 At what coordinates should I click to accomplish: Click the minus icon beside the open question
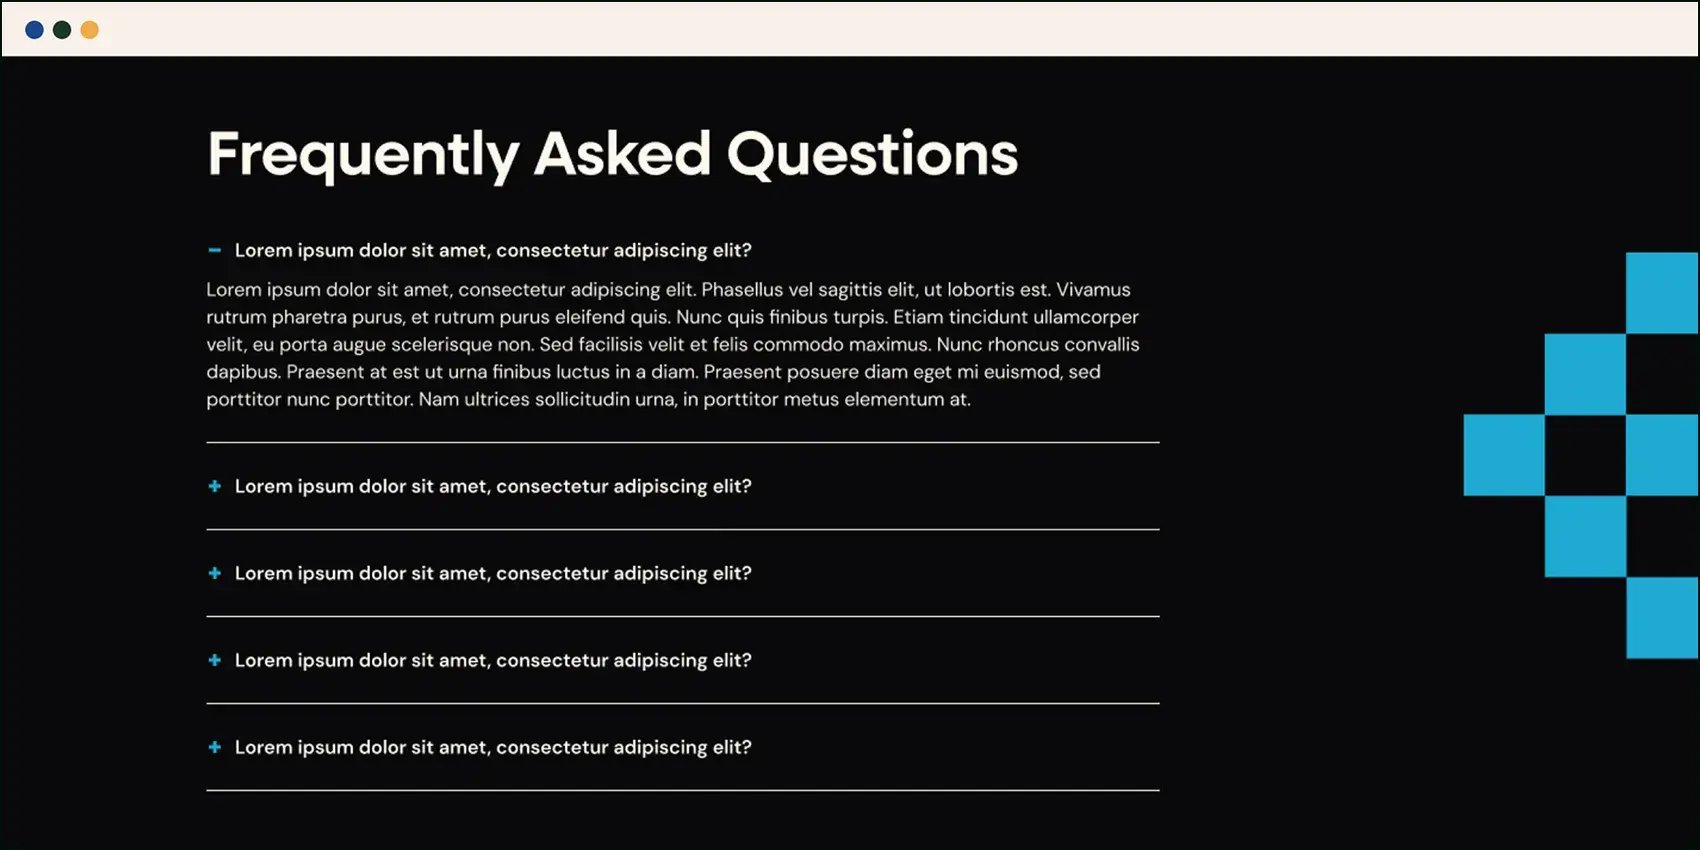214,249
